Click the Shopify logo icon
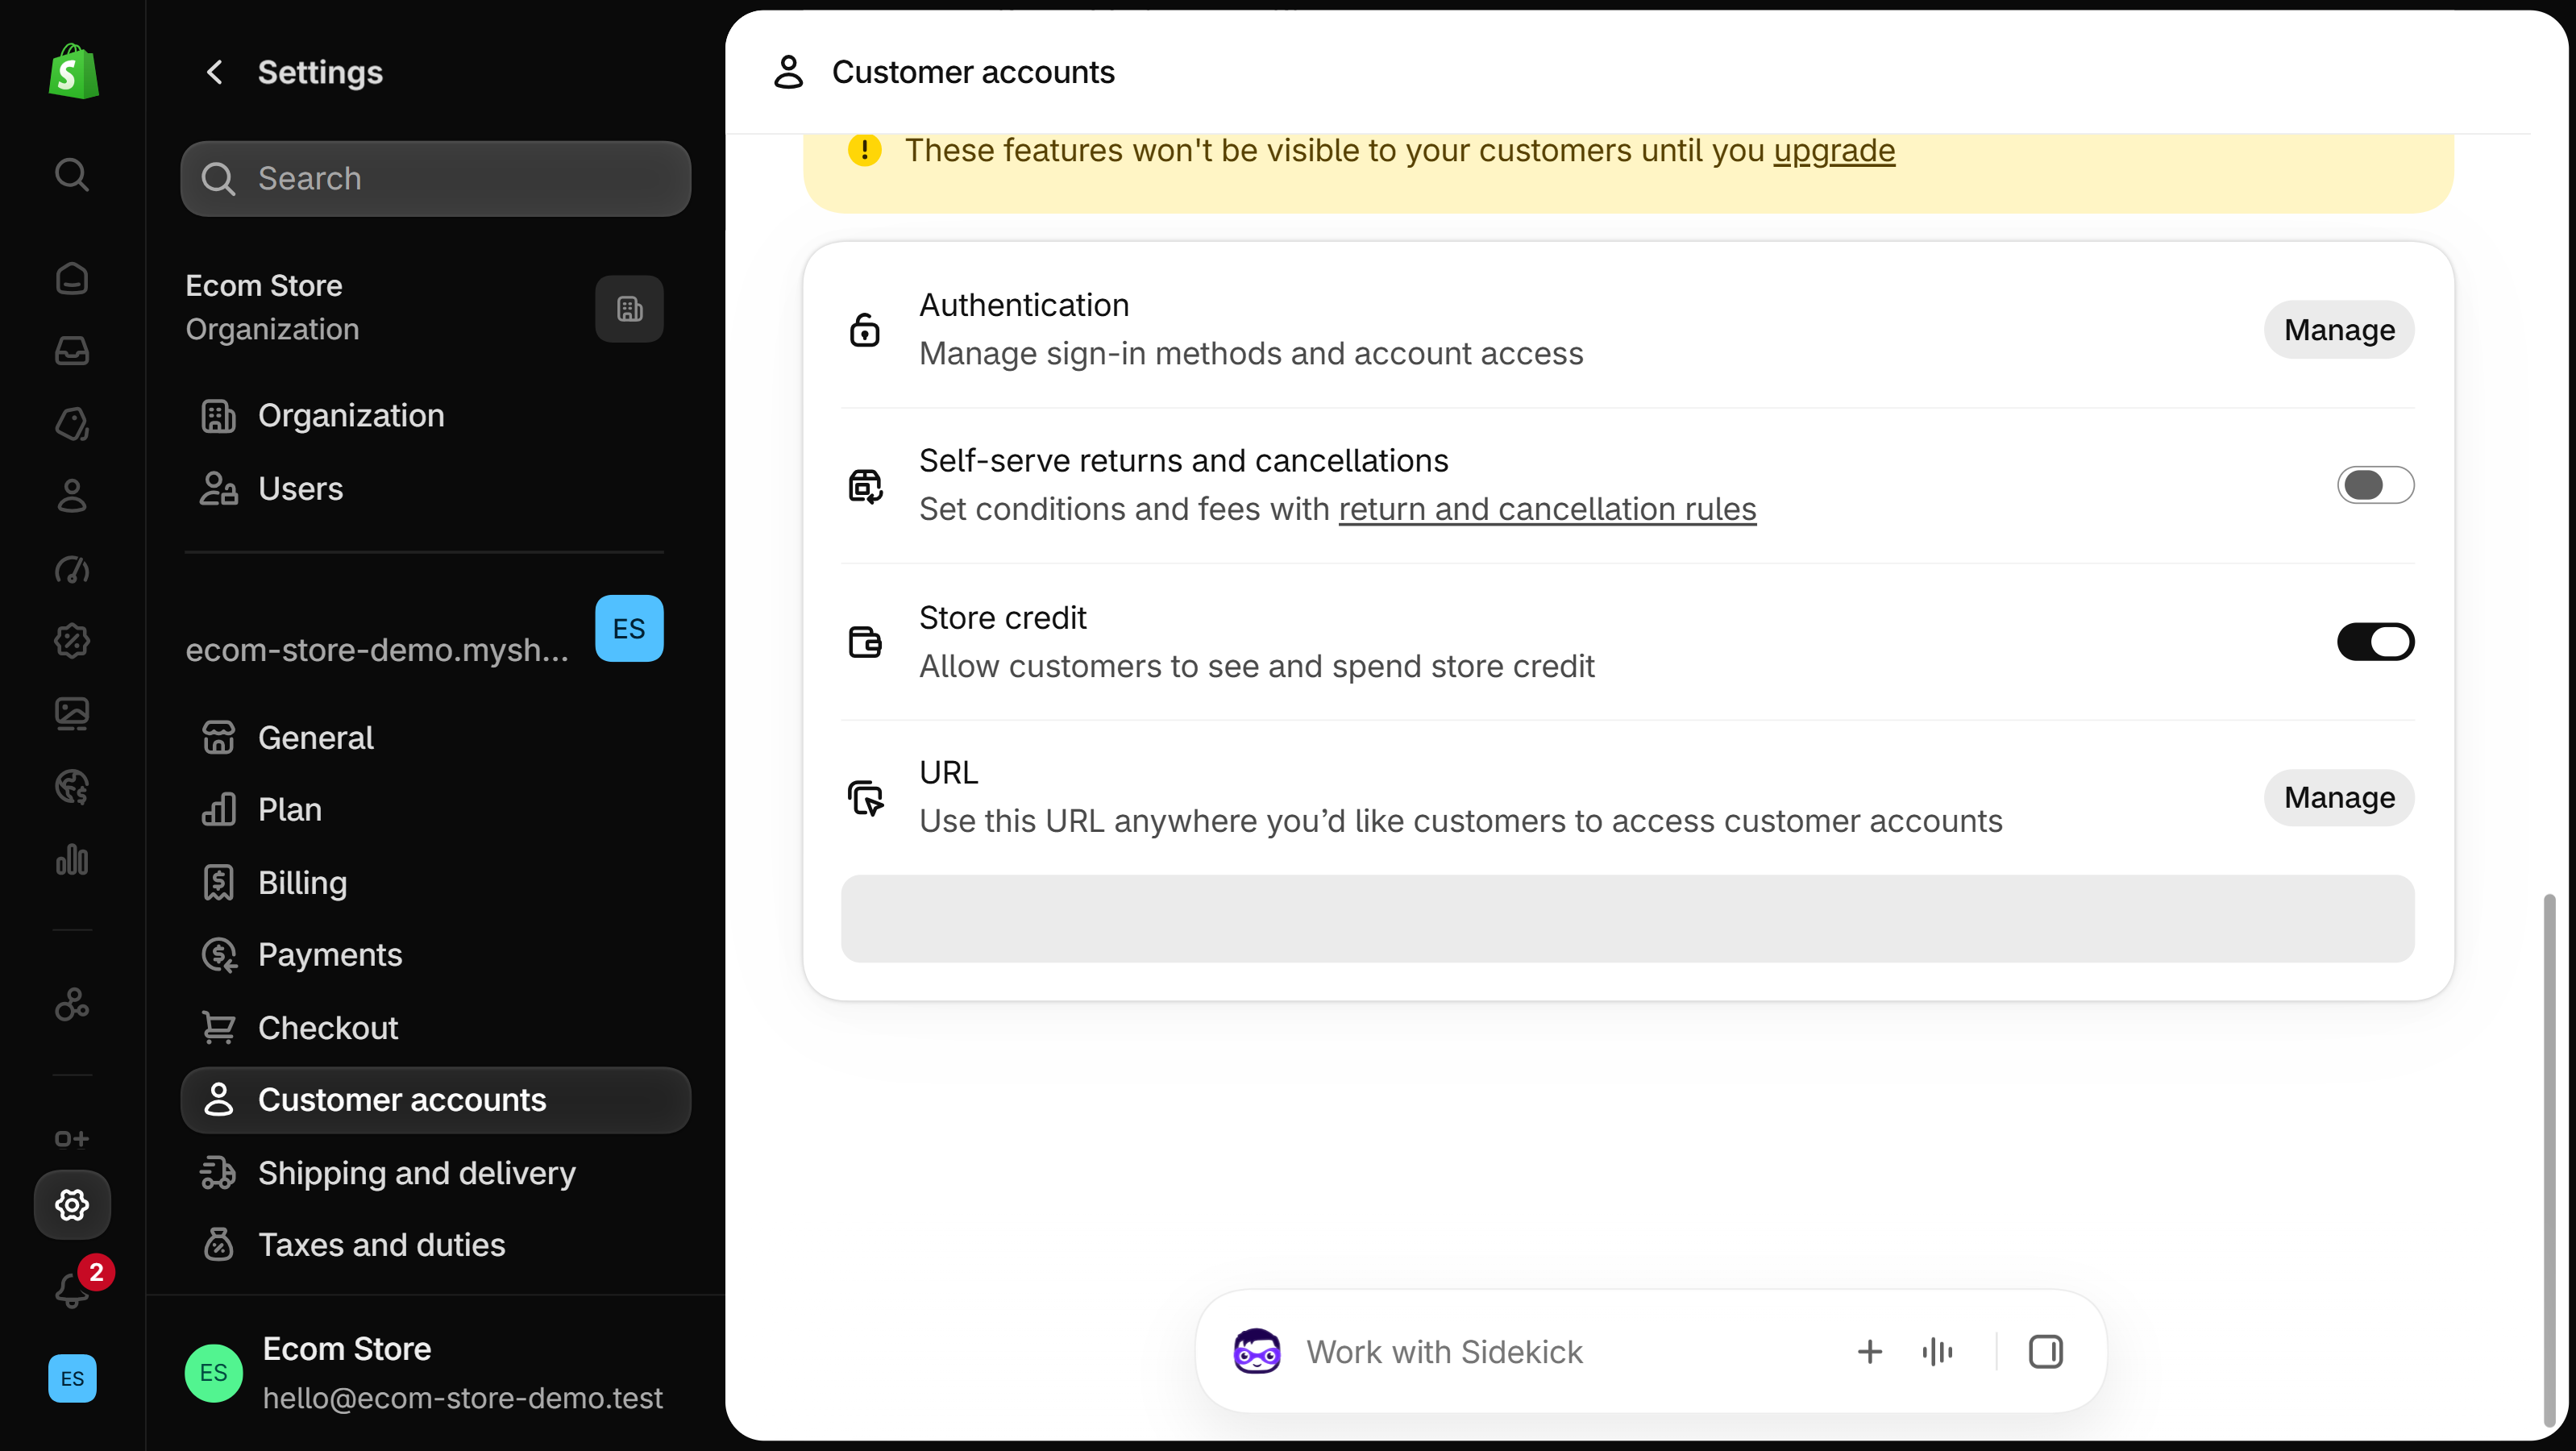 (73, 71)
